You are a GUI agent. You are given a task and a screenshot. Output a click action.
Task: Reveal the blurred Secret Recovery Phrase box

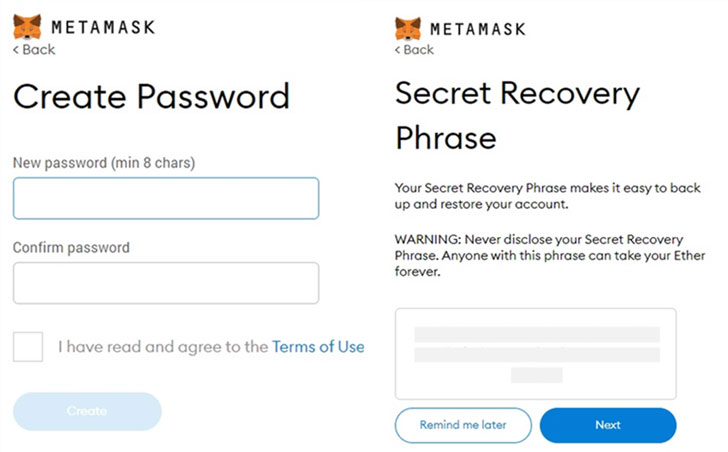535,354
